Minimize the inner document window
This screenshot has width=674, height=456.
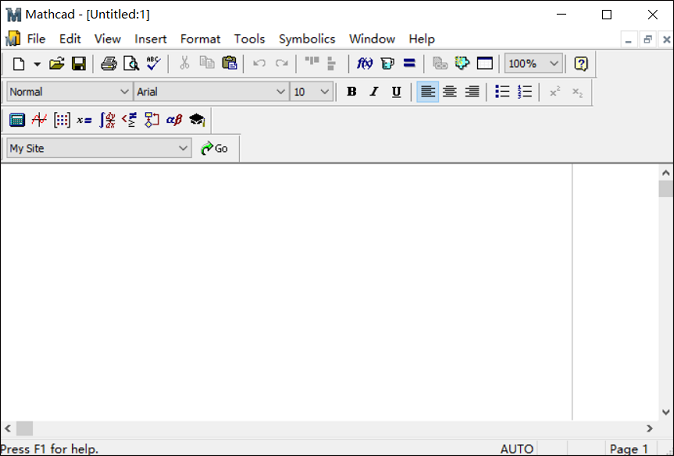click(628, 40)
